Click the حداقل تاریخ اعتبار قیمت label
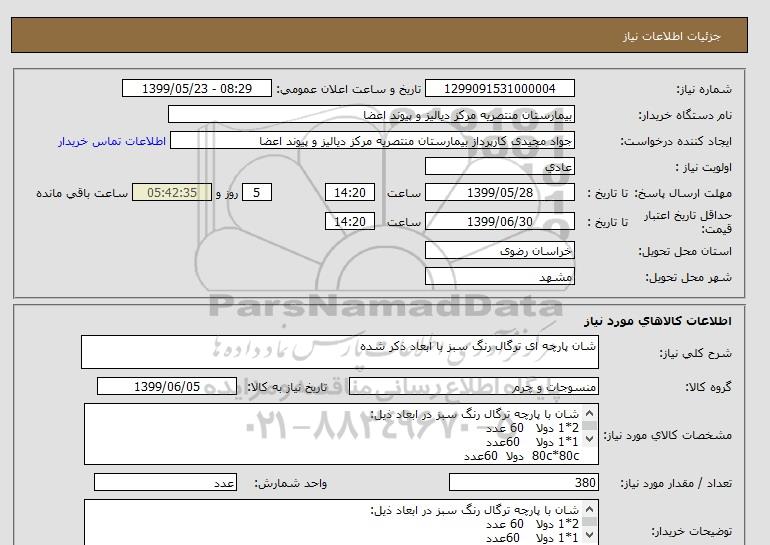The height and width of the screenshot is (545, 770). (x=688, y=222)
